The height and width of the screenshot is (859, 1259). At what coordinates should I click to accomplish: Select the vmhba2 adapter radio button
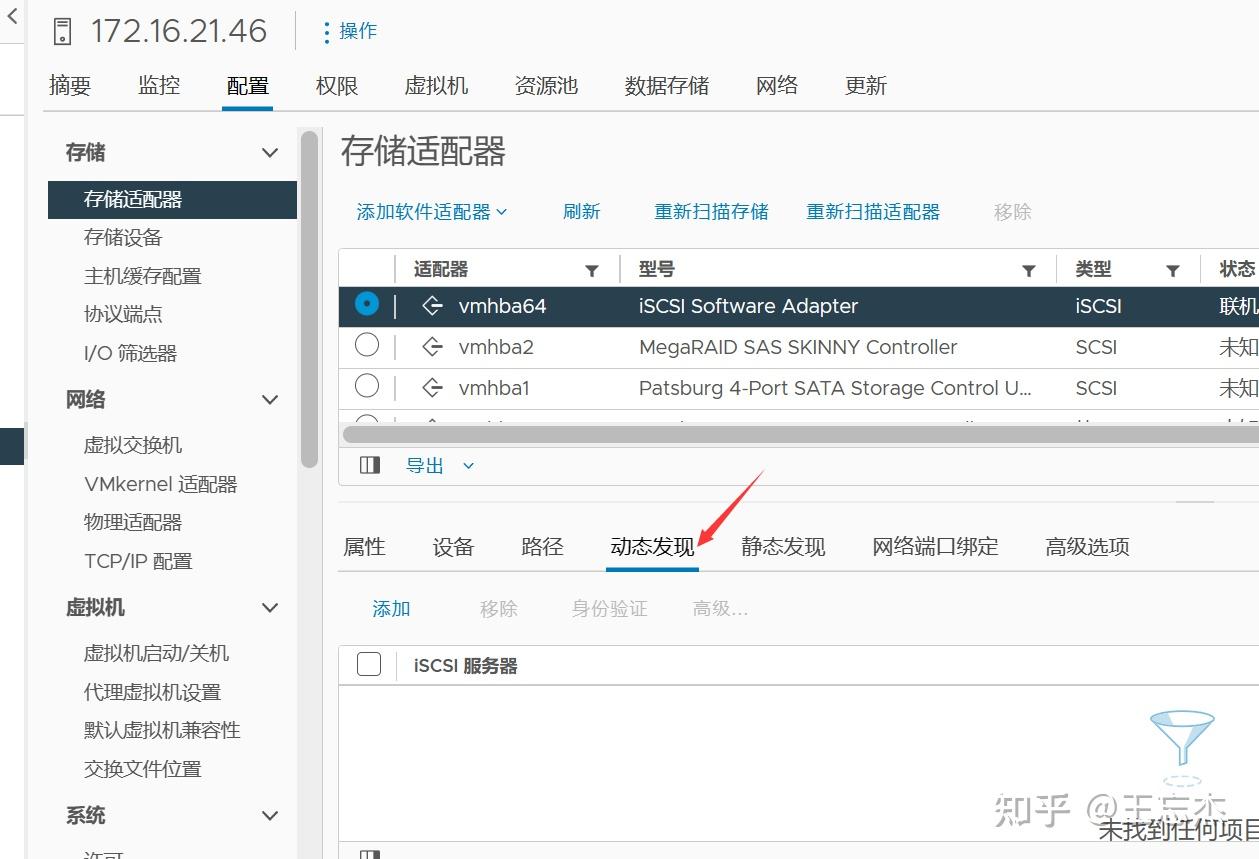pyautogui.click(x=367, y=347)
